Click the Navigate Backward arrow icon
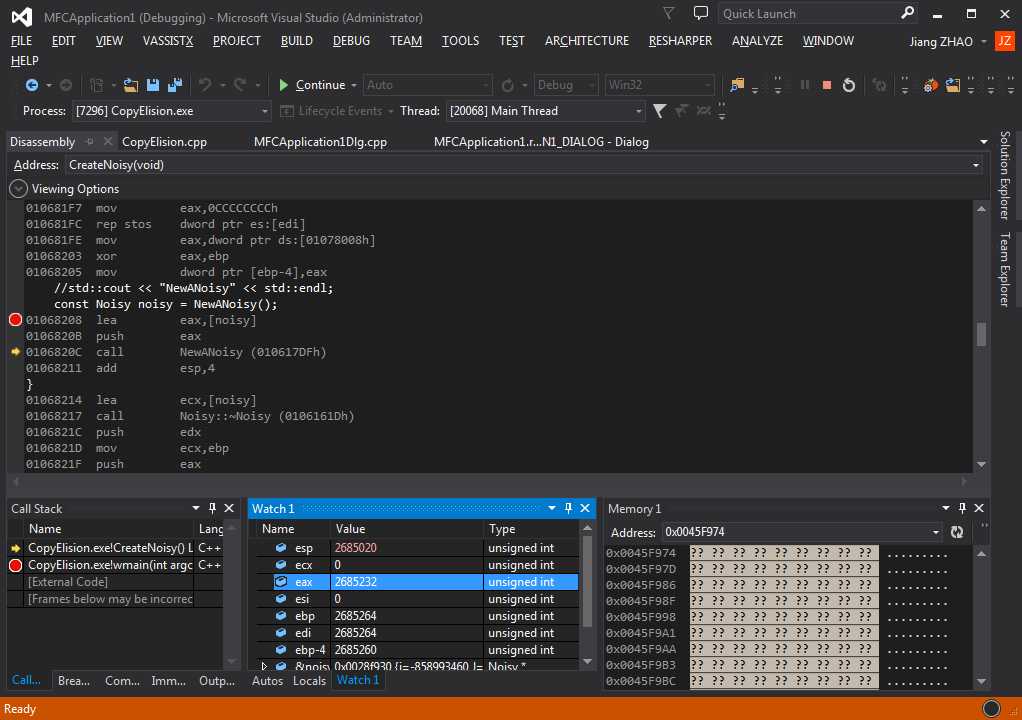This screenshot has height=720, width=1022. [32, 85]
